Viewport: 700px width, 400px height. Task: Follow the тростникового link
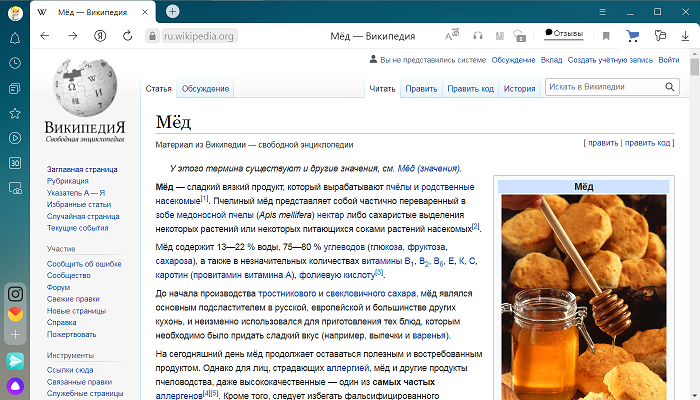pos(287,293)
